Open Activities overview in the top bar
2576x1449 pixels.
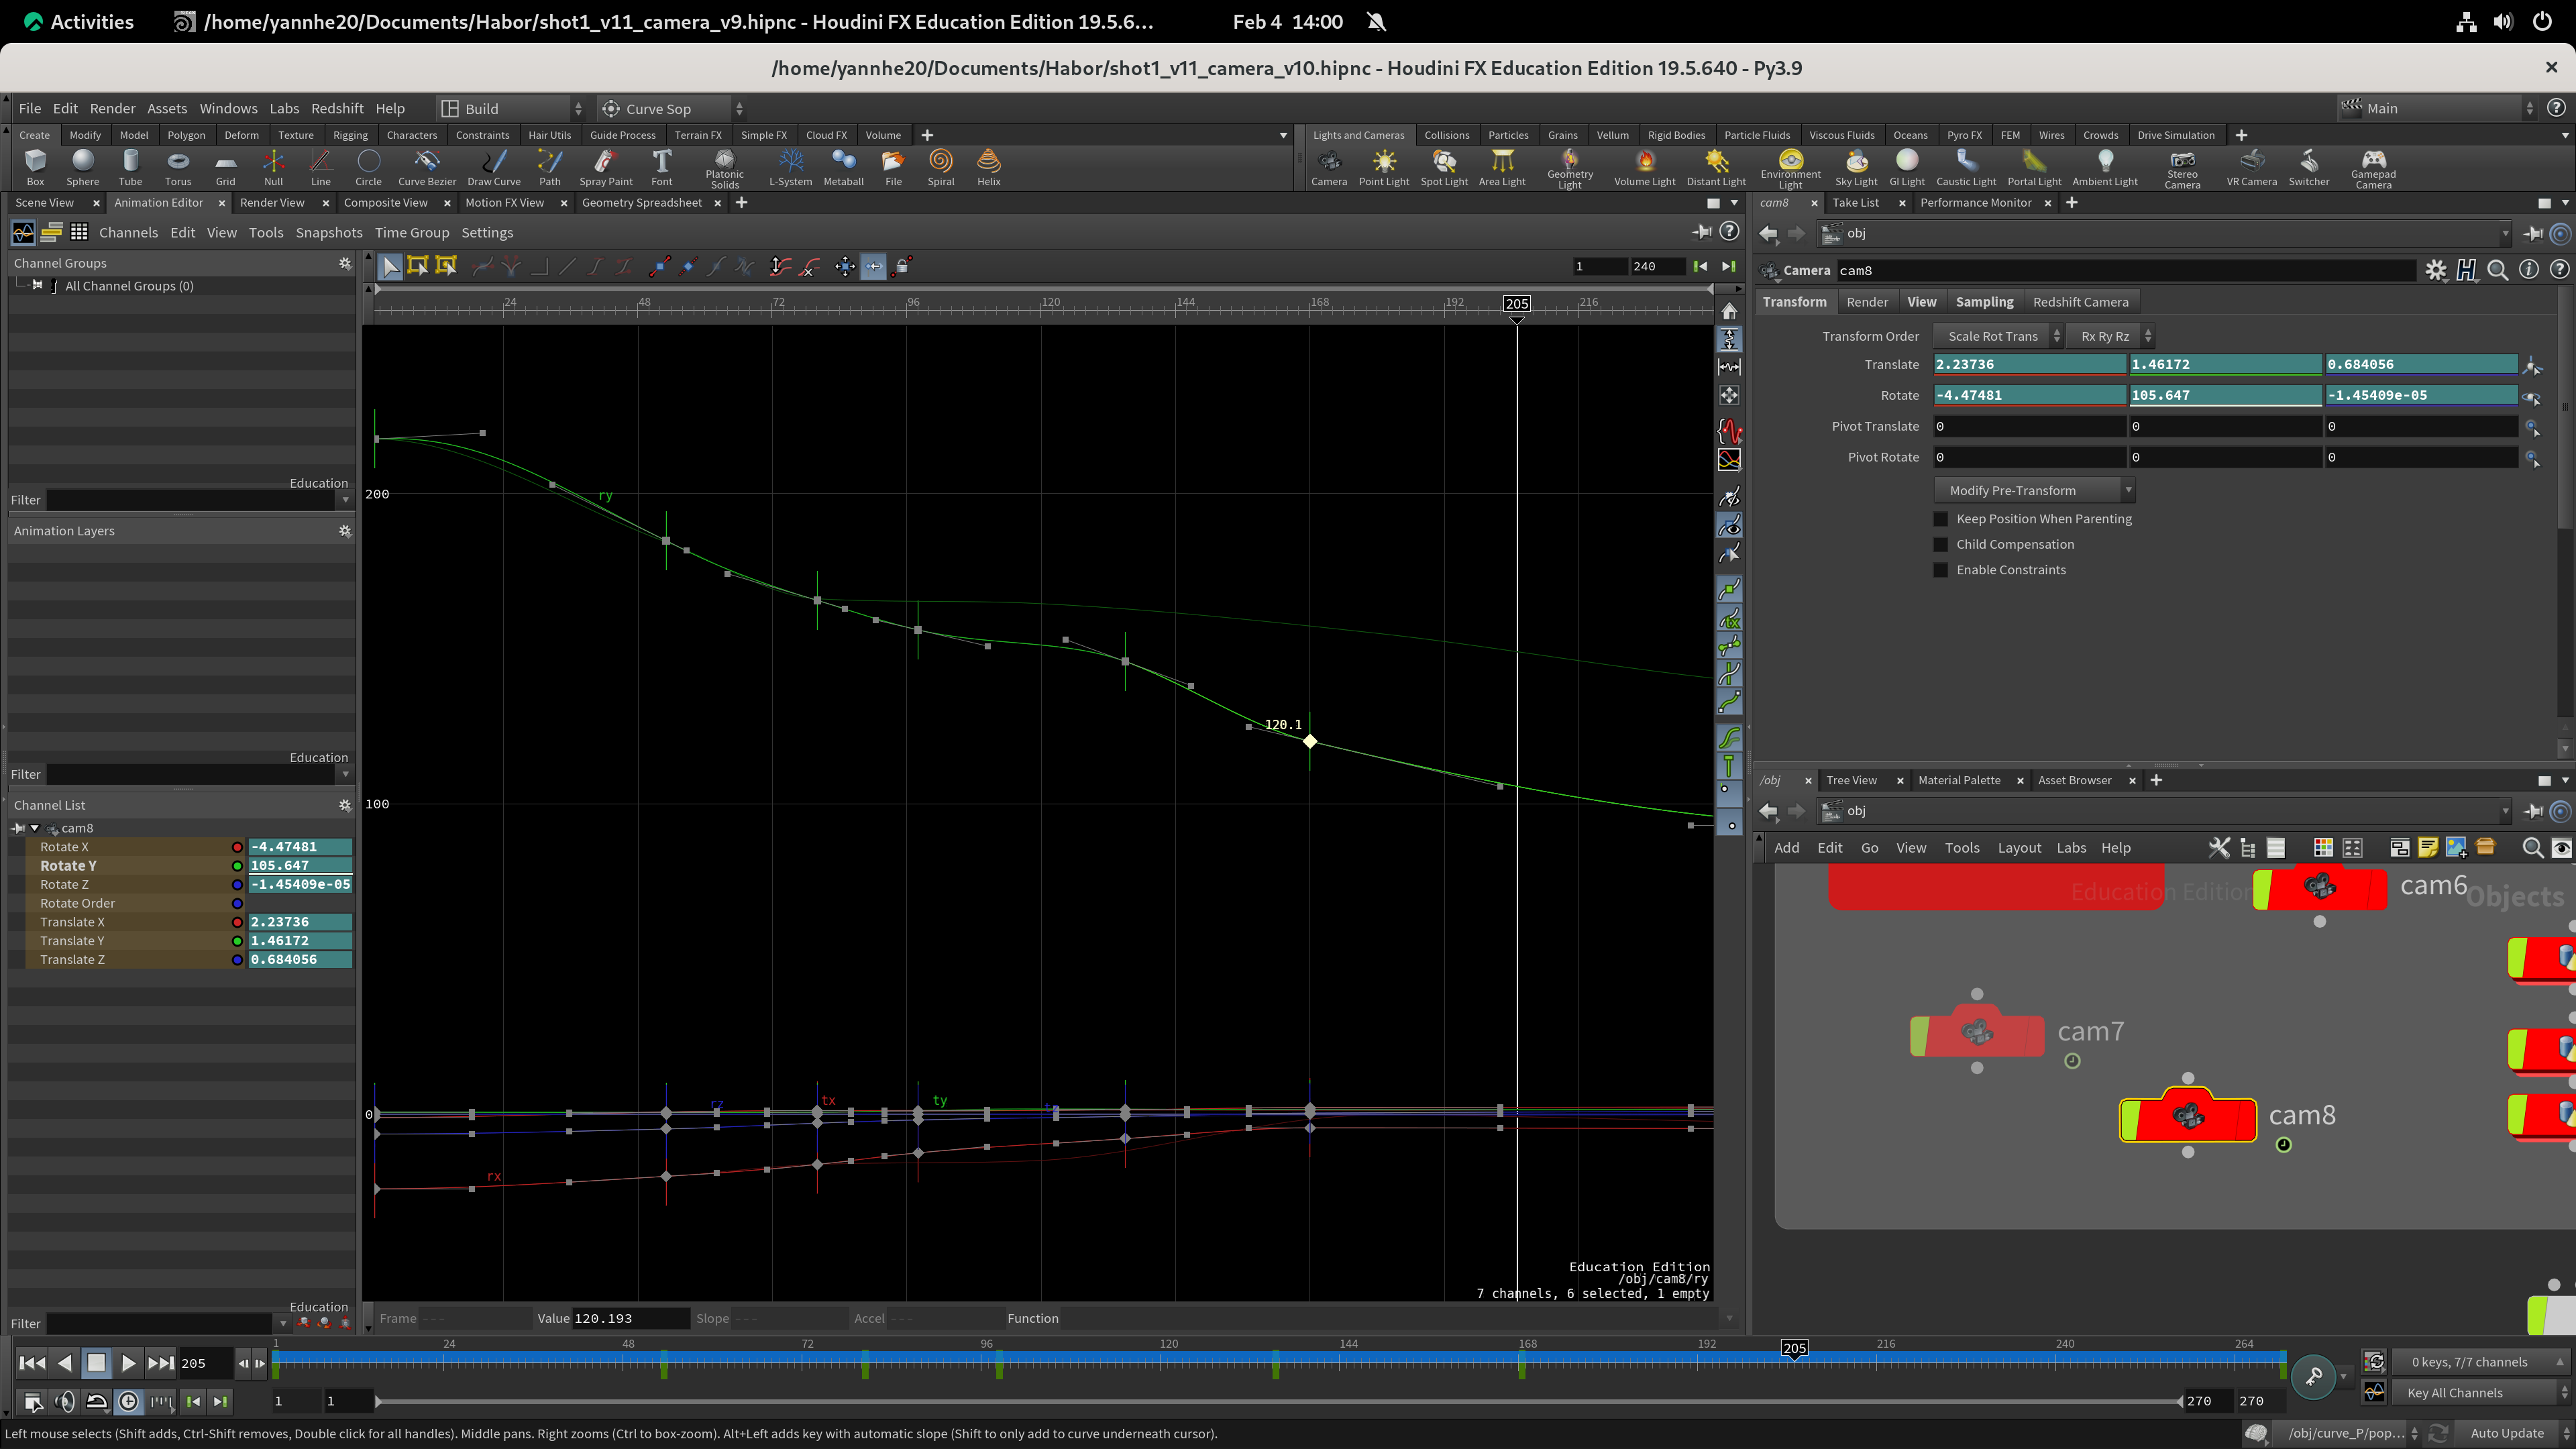pyautogui.click(x=80, y=21)
